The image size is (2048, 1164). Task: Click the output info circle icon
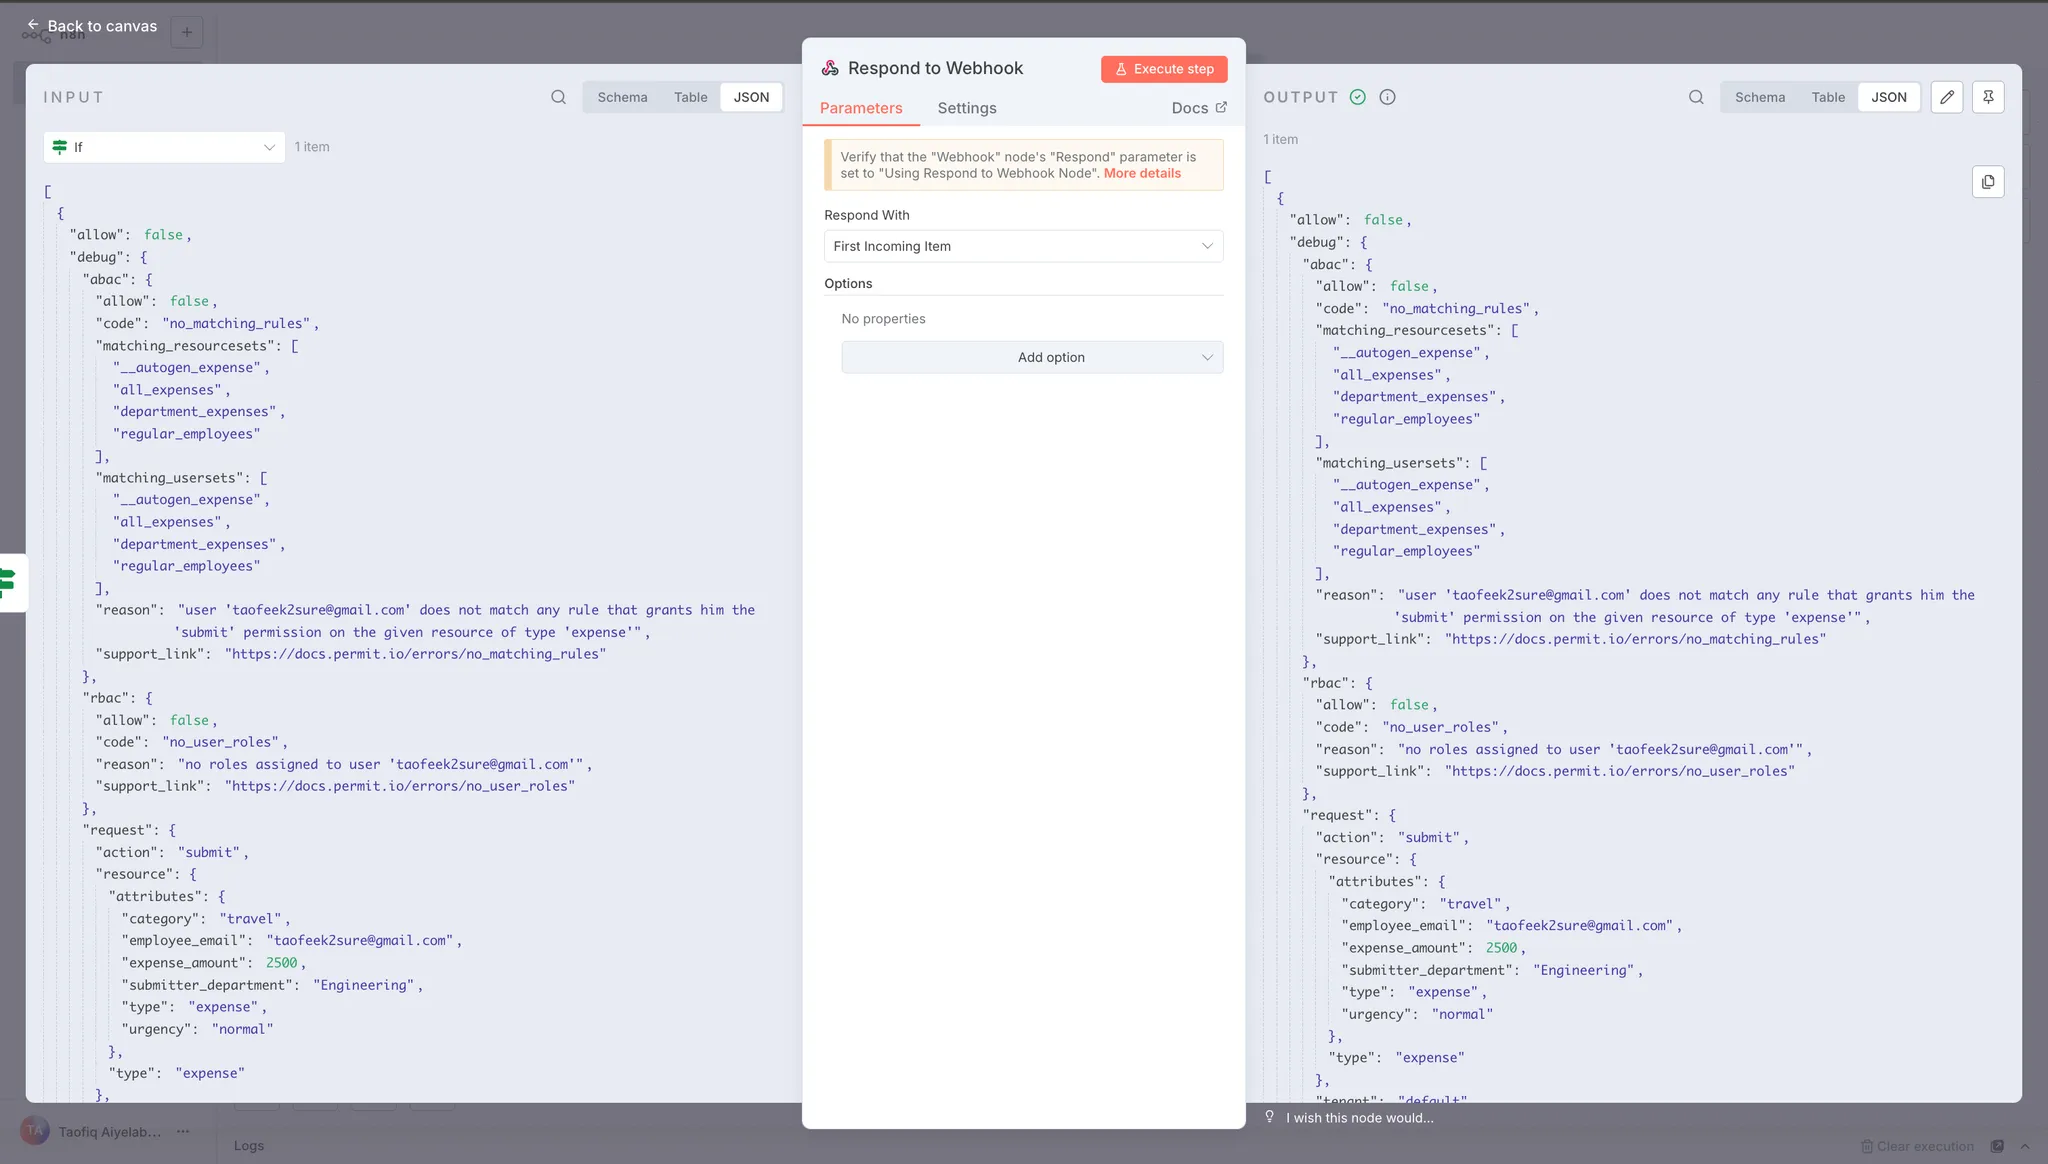[x=1387, y=97]
